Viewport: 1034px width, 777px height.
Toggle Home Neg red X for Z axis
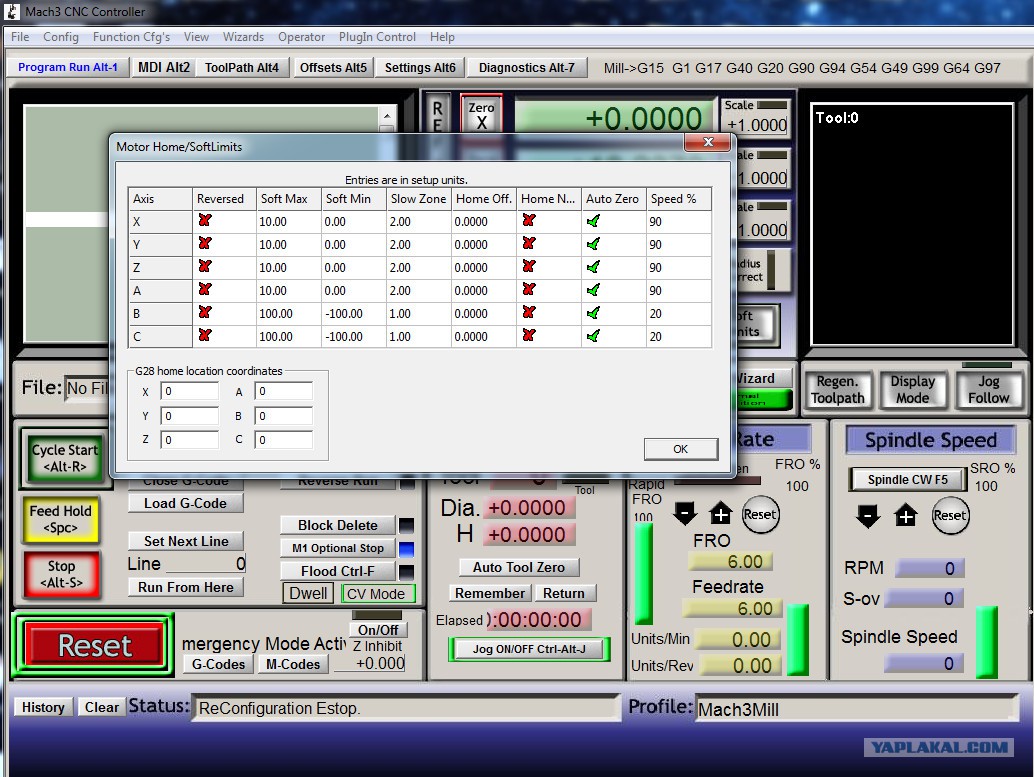(529, 267)
